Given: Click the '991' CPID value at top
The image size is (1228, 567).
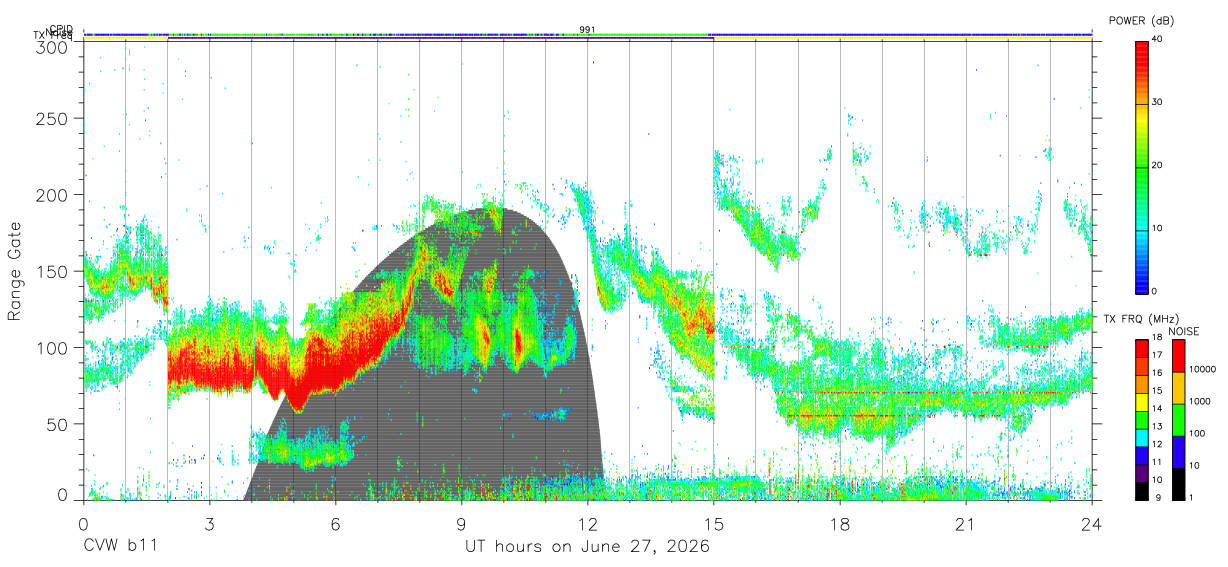Looking at the screenshot, I should 587,30.
